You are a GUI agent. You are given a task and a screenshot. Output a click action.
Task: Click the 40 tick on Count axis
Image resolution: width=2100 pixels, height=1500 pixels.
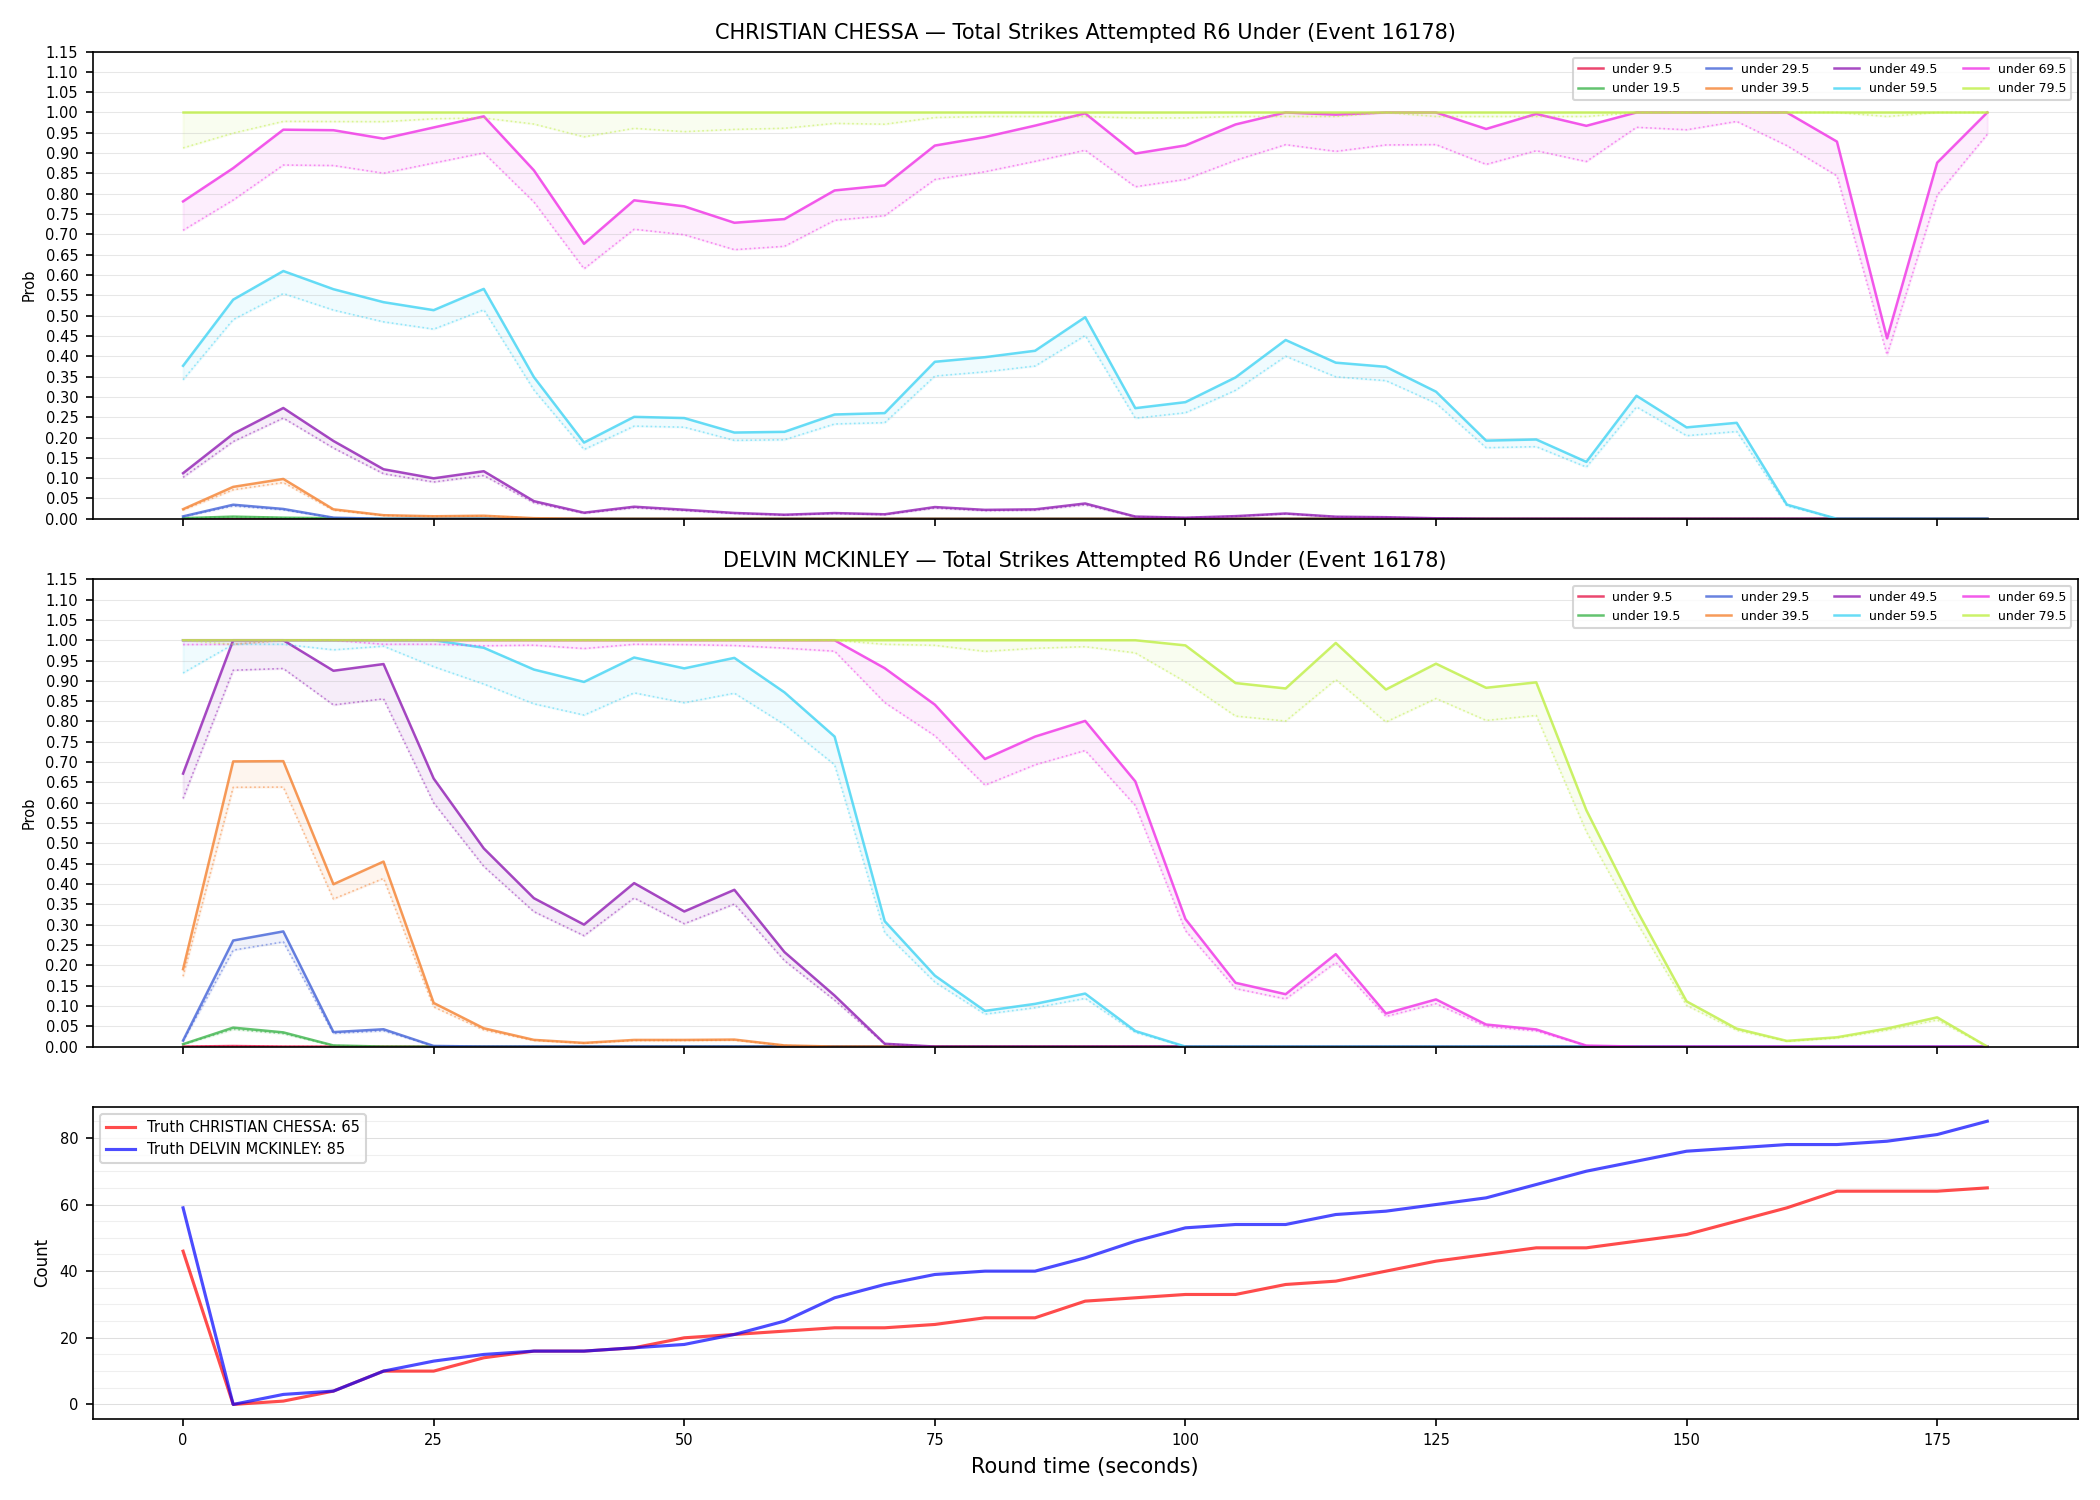click(69, 1271)
